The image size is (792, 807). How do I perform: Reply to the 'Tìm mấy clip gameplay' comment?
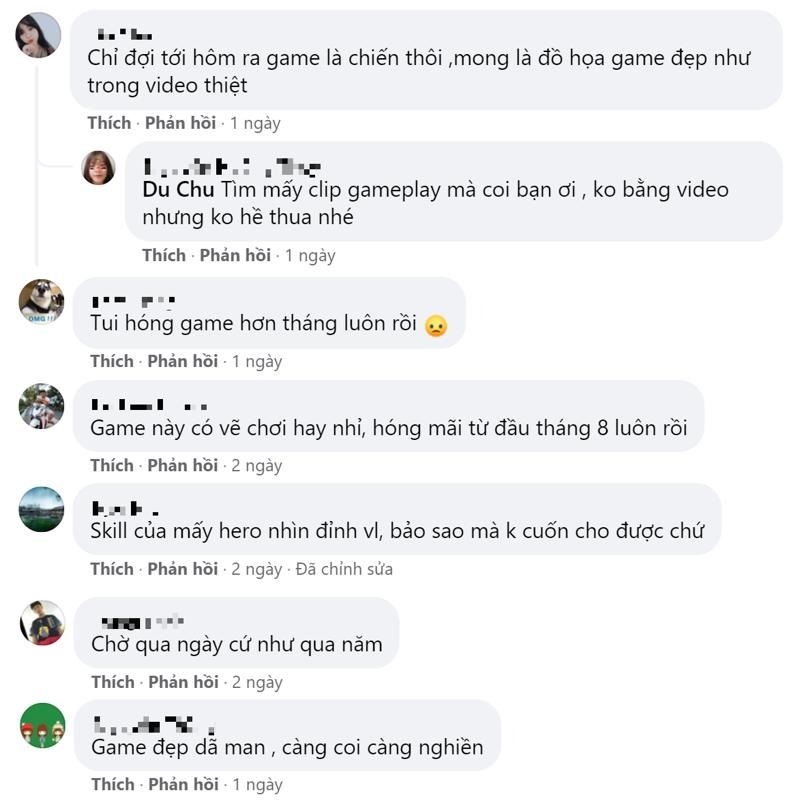pyautogui.click(x=235, y=255)
